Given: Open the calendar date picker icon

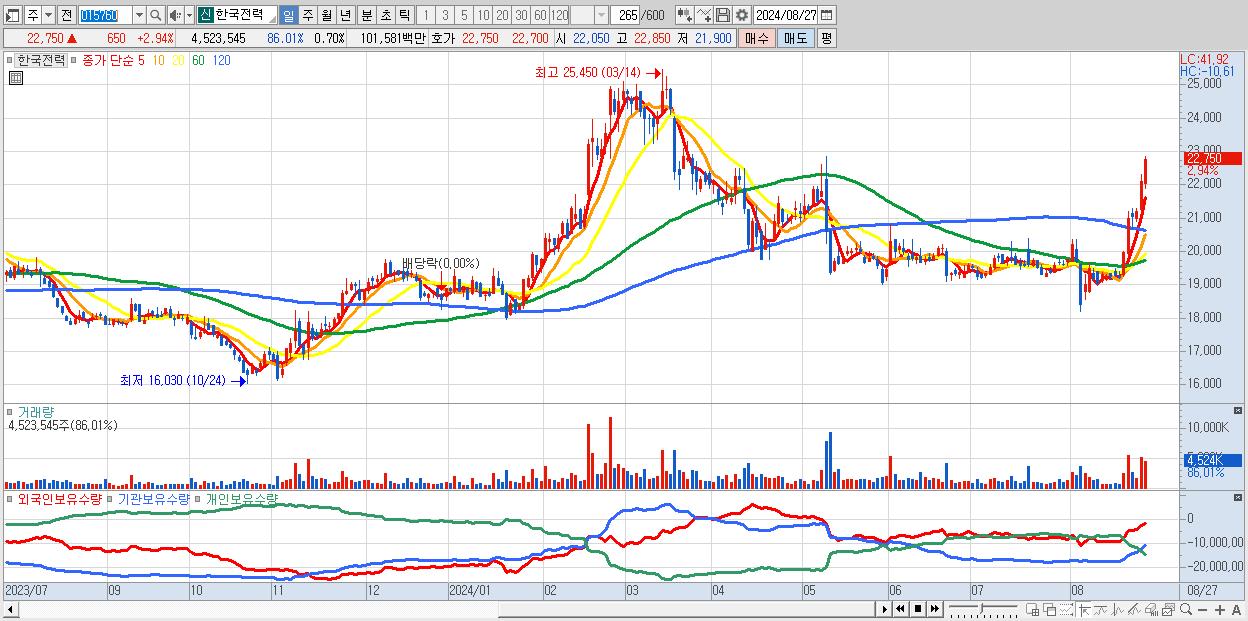Looking at the screenshot, I should [x=827, y=15].
